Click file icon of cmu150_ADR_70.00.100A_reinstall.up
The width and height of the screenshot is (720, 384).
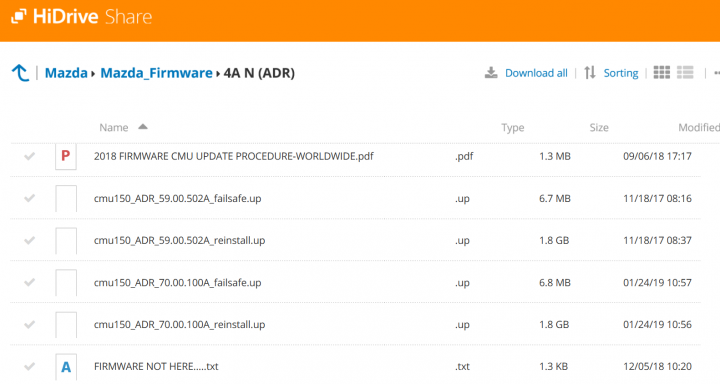click(x=66, y=325)
